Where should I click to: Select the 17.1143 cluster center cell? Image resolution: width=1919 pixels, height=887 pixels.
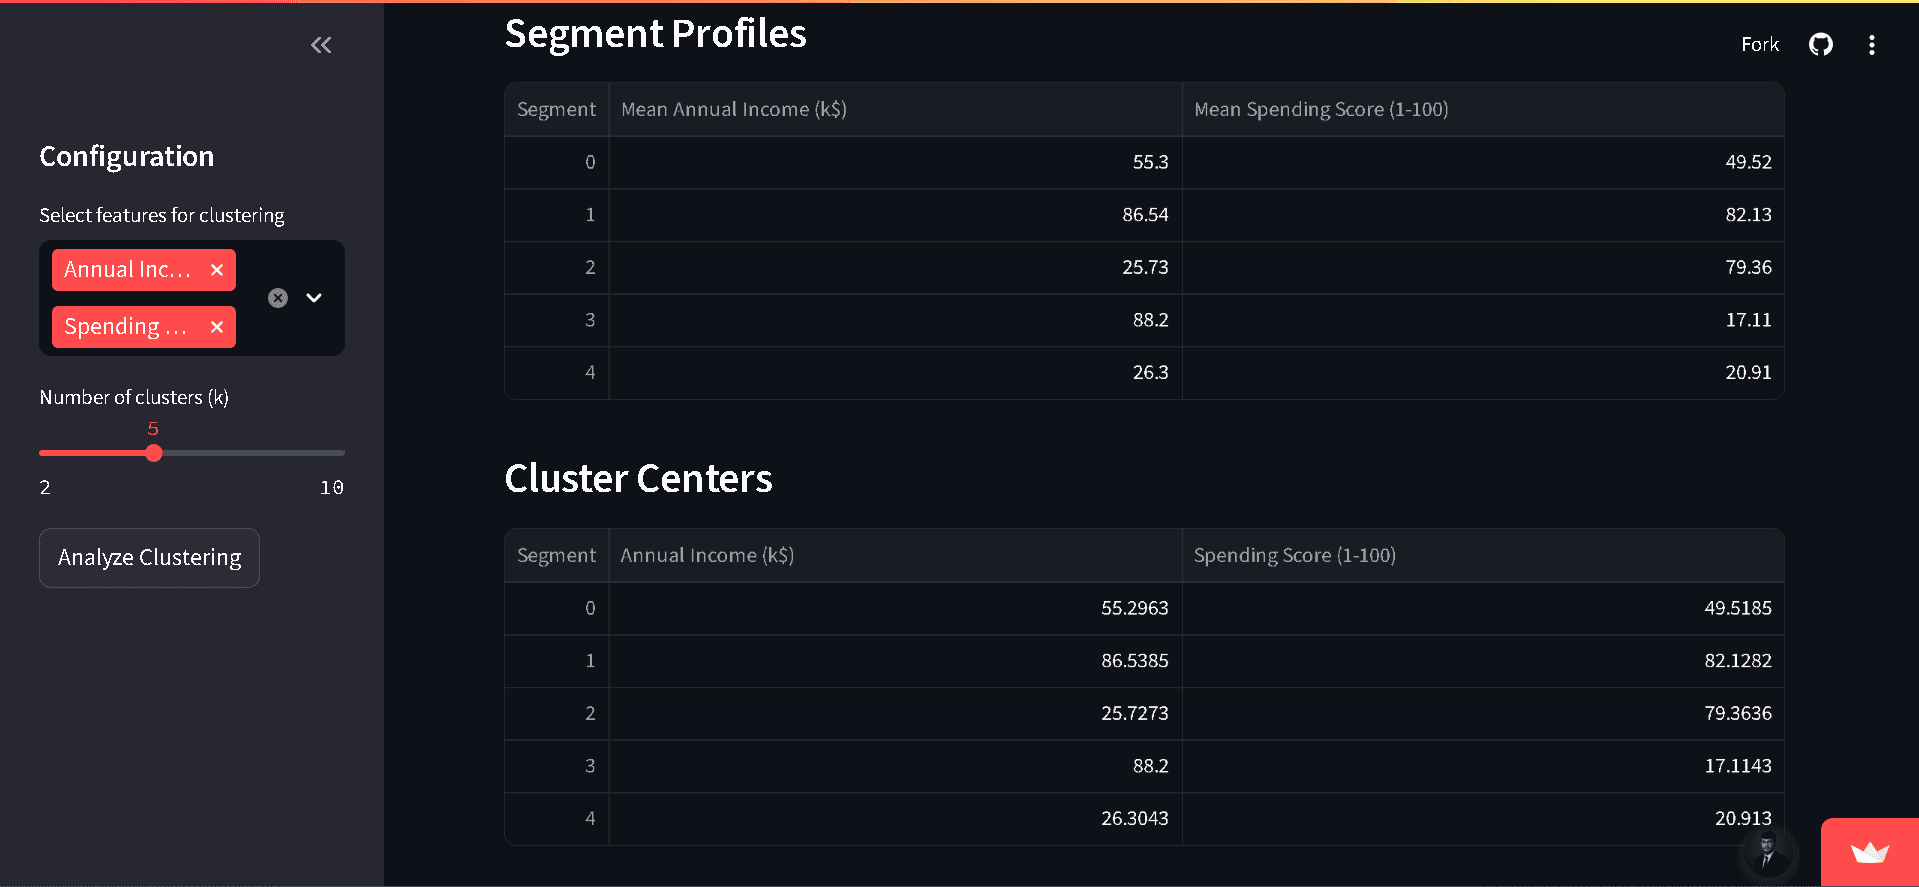point(1483,766)
